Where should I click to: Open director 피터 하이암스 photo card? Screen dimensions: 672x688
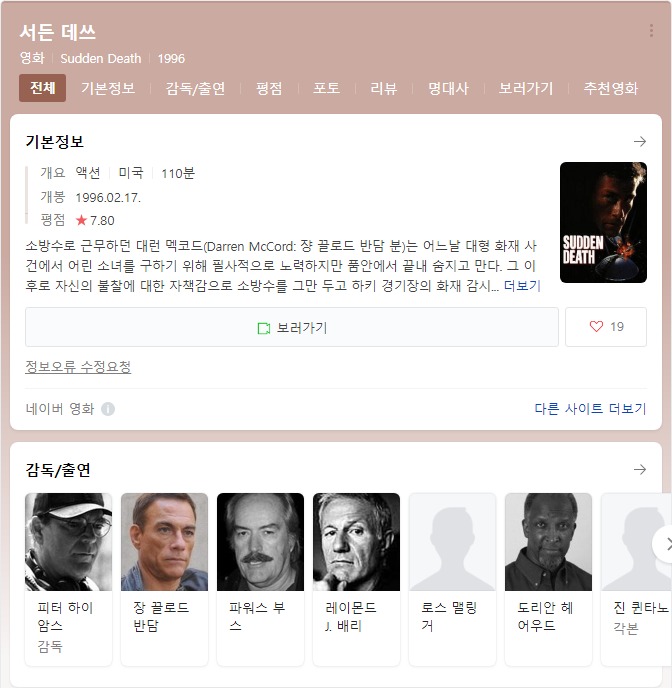click(x=68, y=579)
